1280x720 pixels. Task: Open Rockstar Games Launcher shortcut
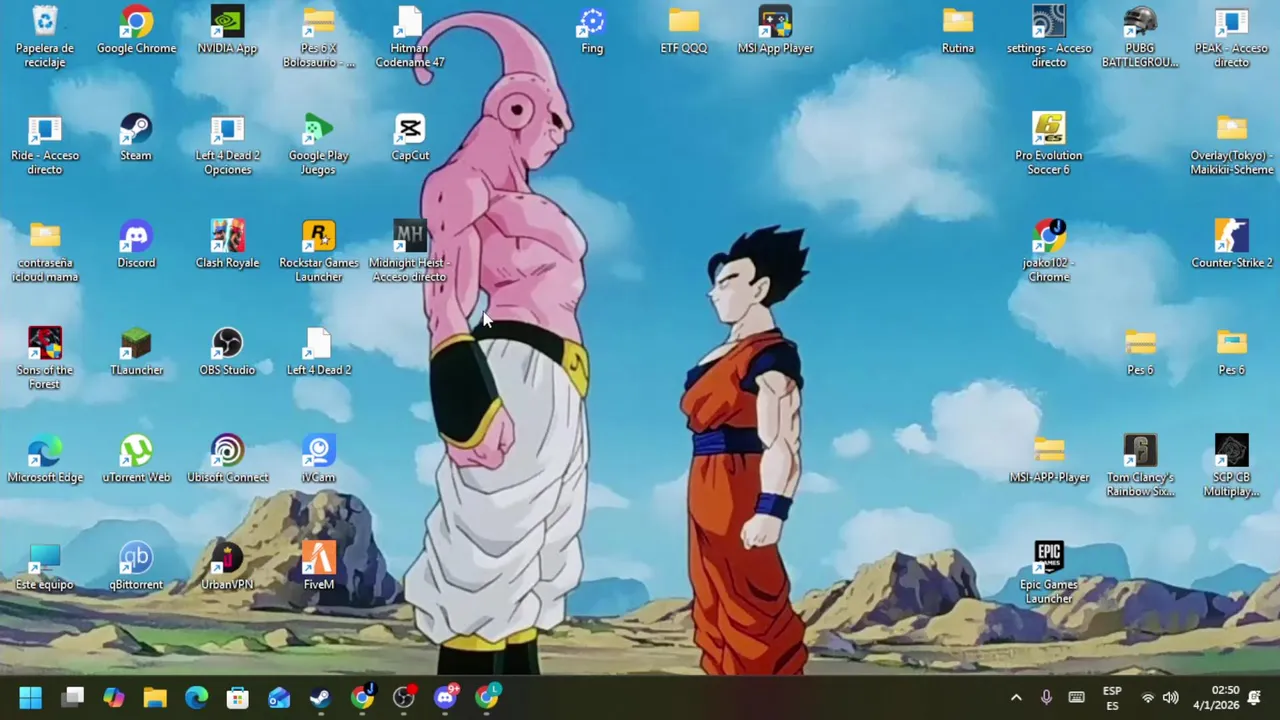pos(319,252)
